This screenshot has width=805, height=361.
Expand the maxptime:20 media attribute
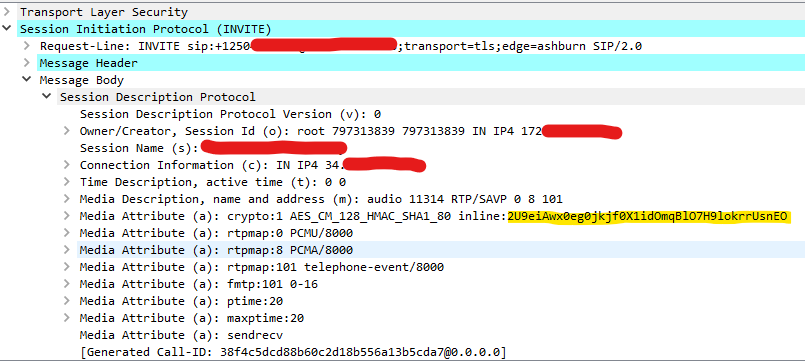pos(67,317)
